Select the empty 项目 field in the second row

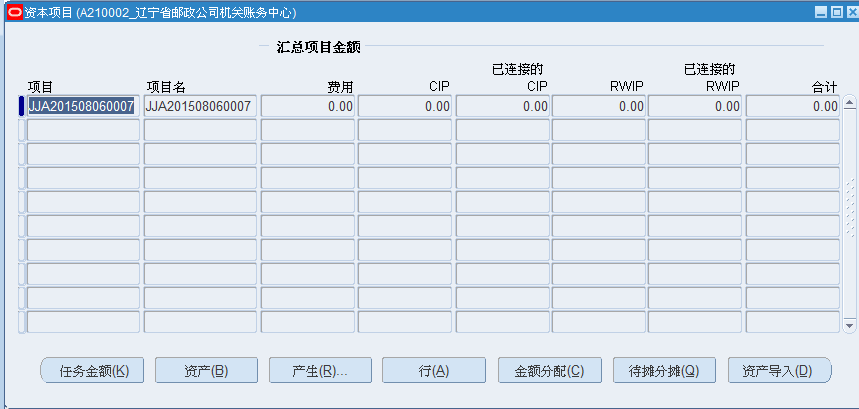click(x=82, y=130)
